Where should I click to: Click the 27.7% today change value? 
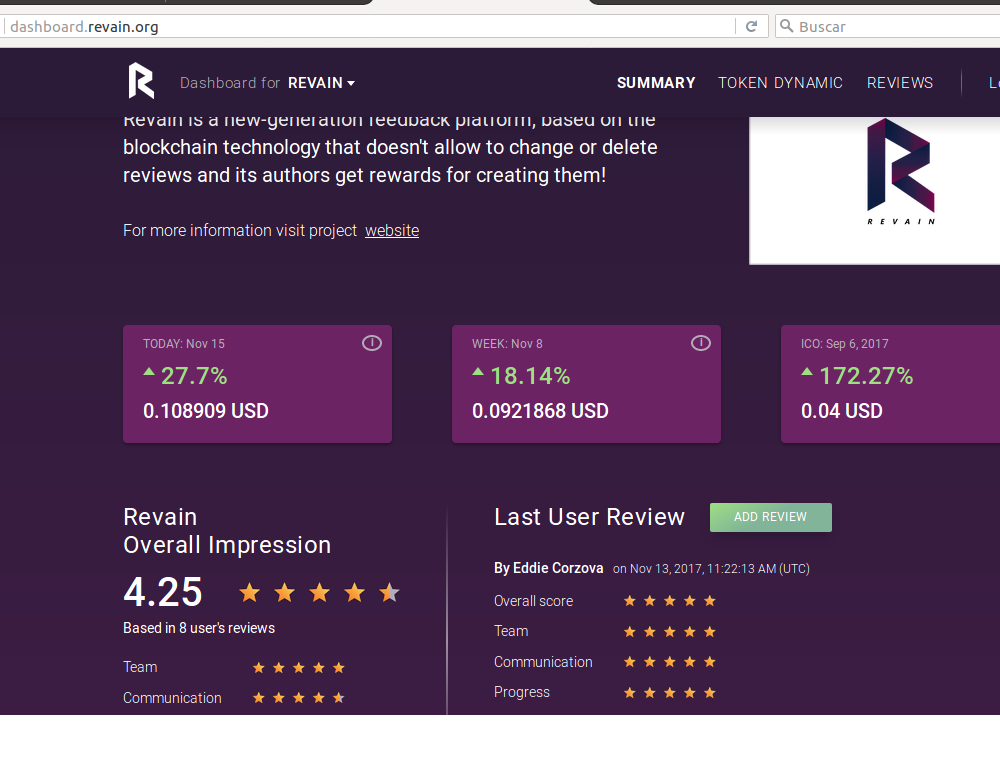coord(194,376)
